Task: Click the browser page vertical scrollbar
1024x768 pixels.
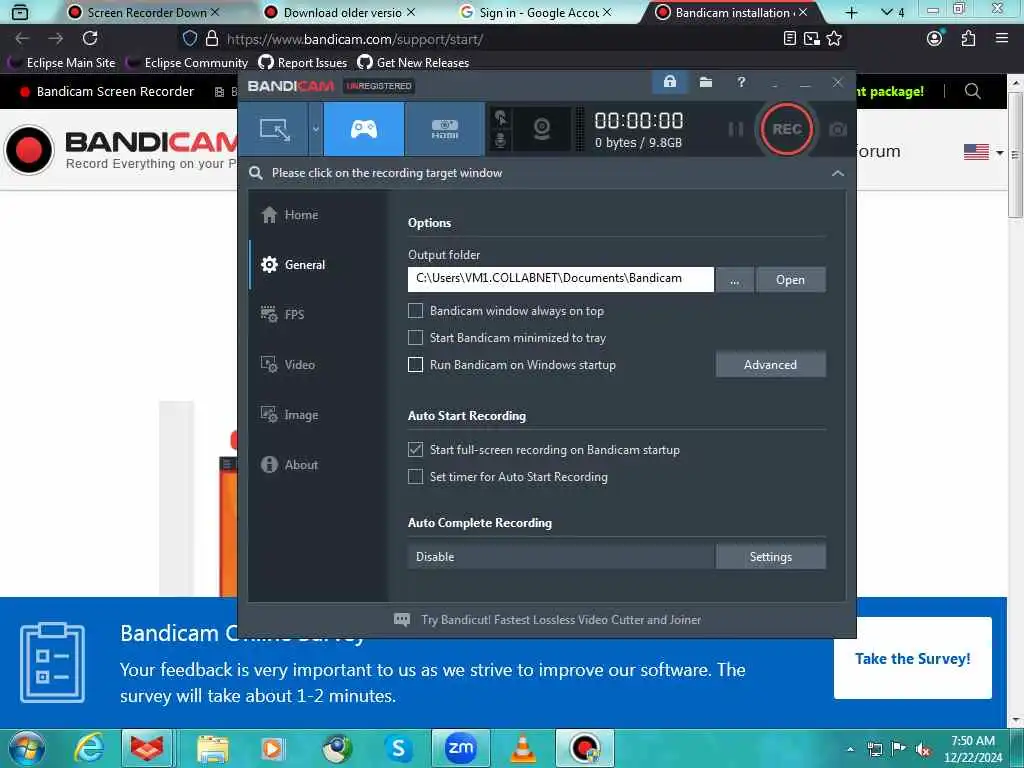Action: click(x=1016, y=155)
